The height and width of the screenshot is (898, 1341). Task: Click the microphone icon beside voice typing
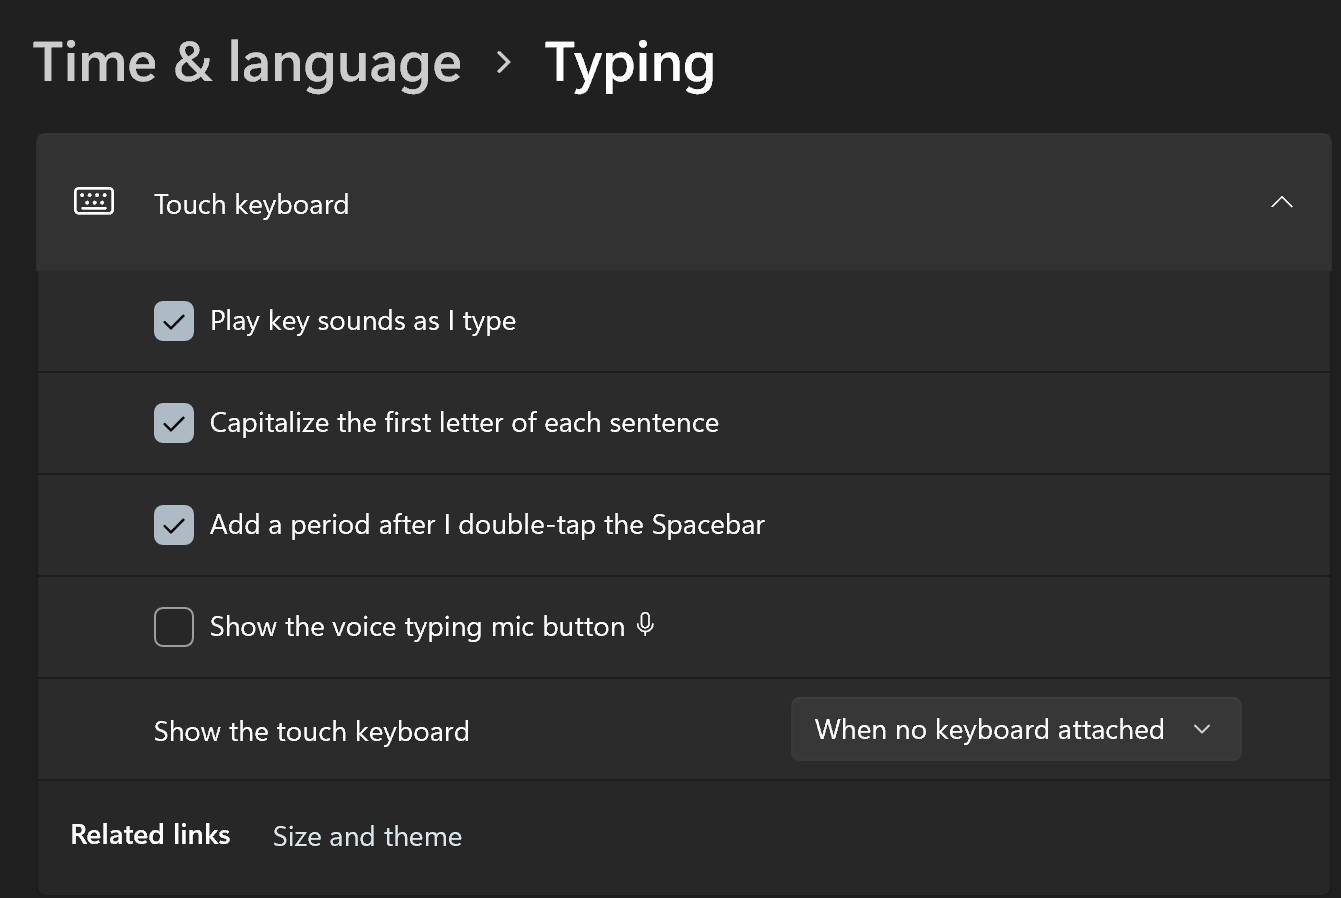[646, 625]
